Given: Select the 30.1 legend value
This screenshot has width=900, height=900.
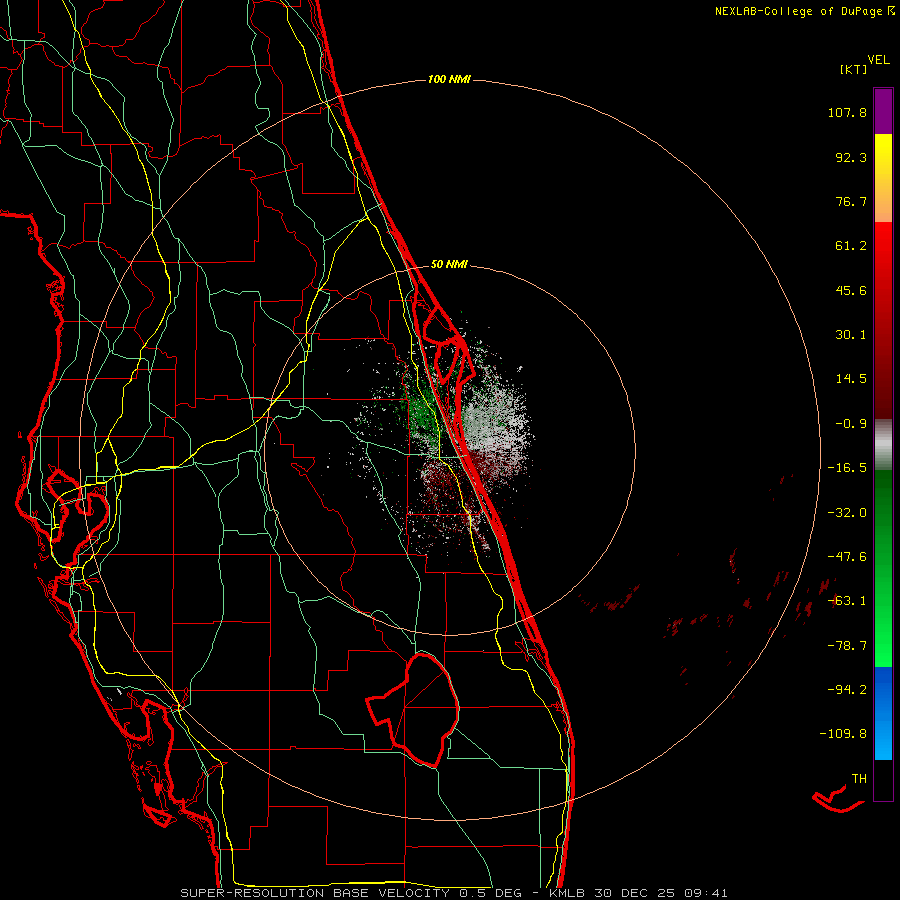Looking at the screenshot, I should (851, 335).
